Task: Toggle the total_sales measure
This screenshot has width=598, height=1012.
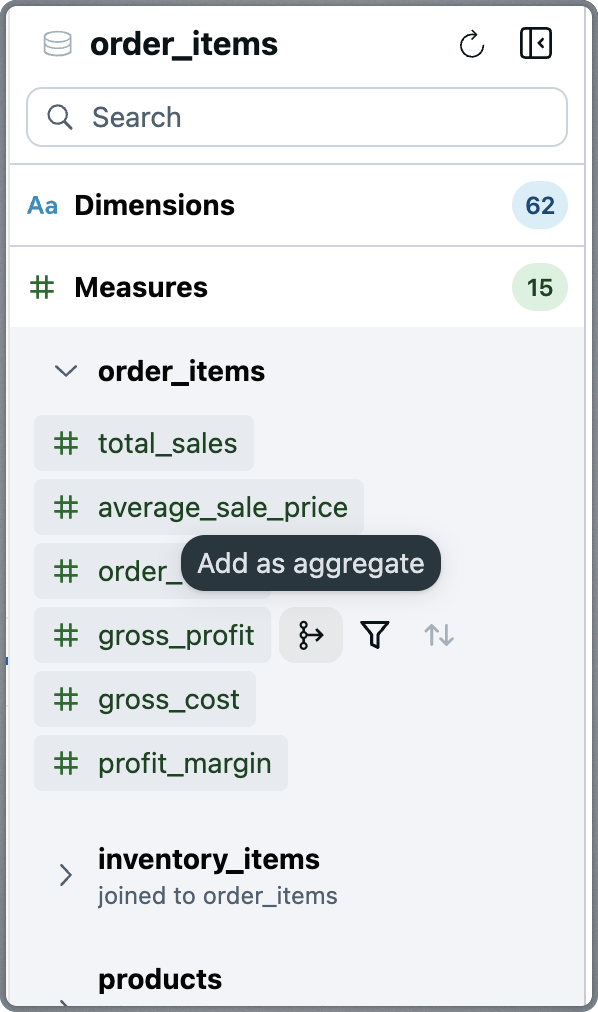Action: [x=143, y=442]
